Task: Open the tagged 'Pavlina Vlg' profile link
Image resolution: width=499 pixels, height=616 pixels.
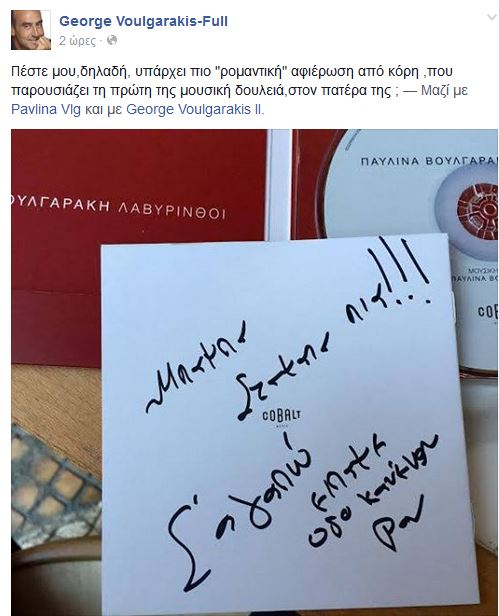Action: (46, 109)
